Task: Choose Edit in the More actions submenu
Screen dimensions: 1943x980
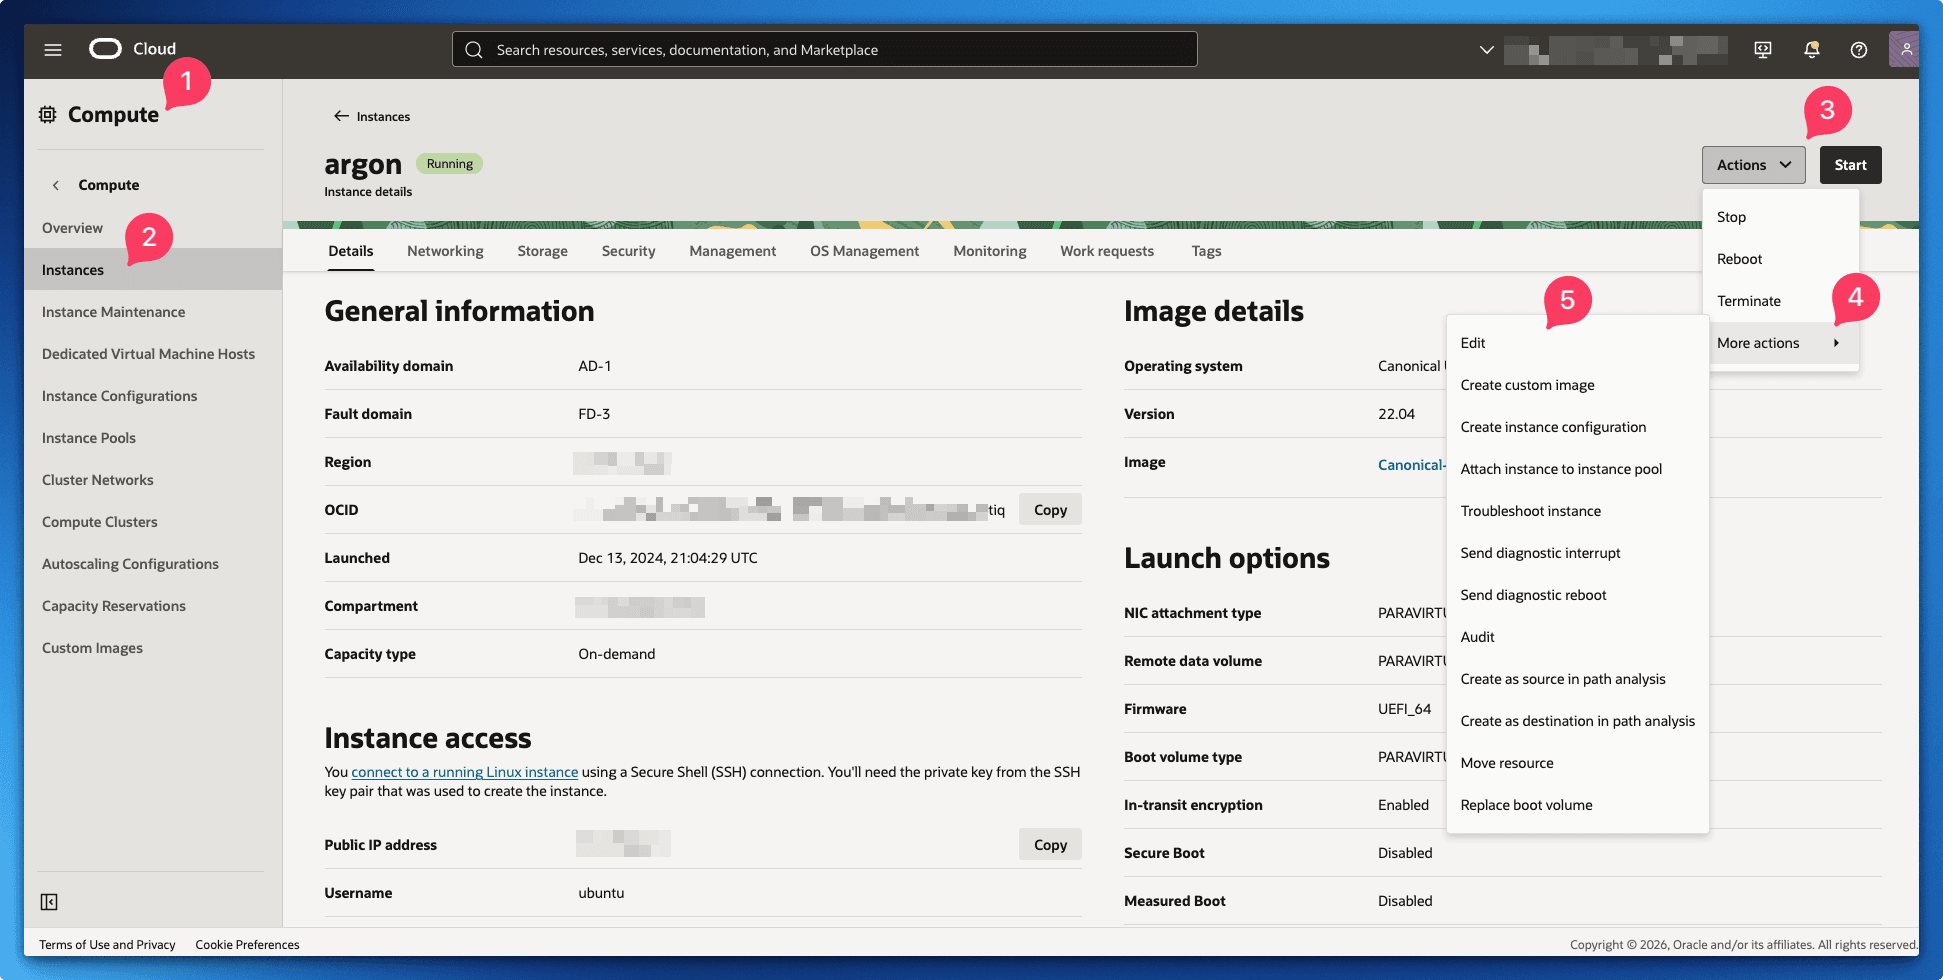Action: pyautogui.click(x=1577, y=343)
